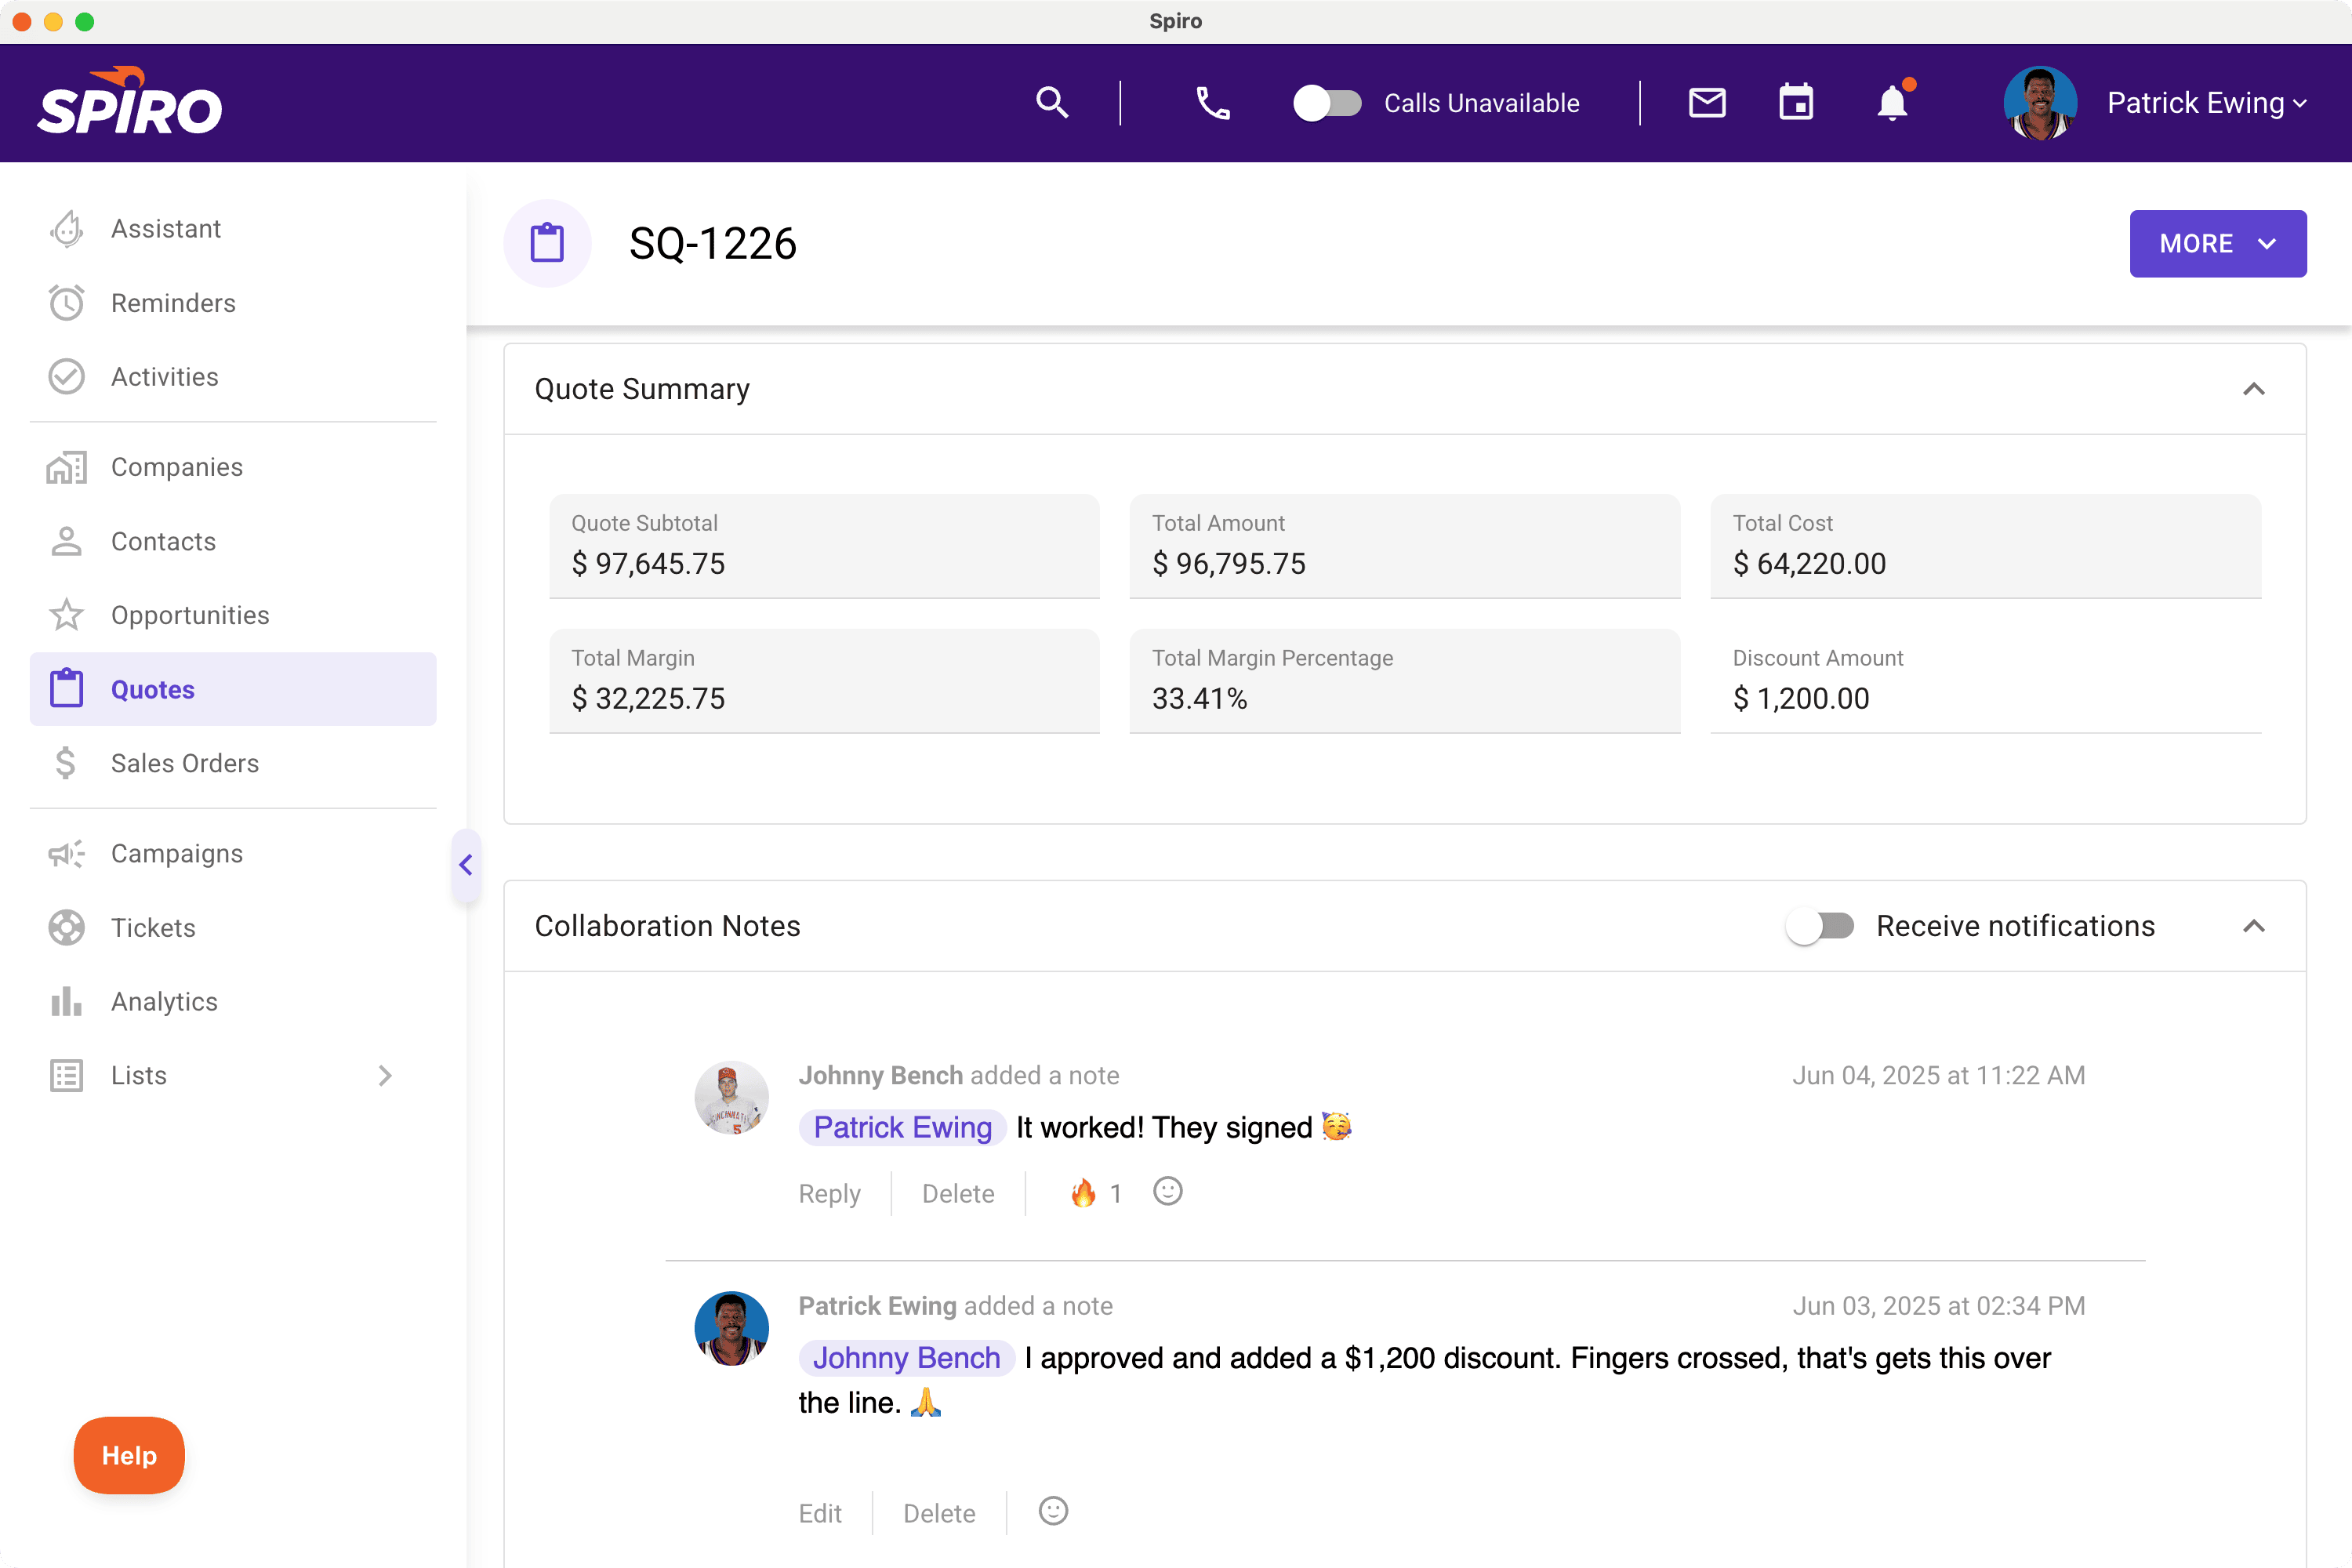Open the calendar icon in header
Viewport: 2352px width, 1568px height.
point(1796,102)
